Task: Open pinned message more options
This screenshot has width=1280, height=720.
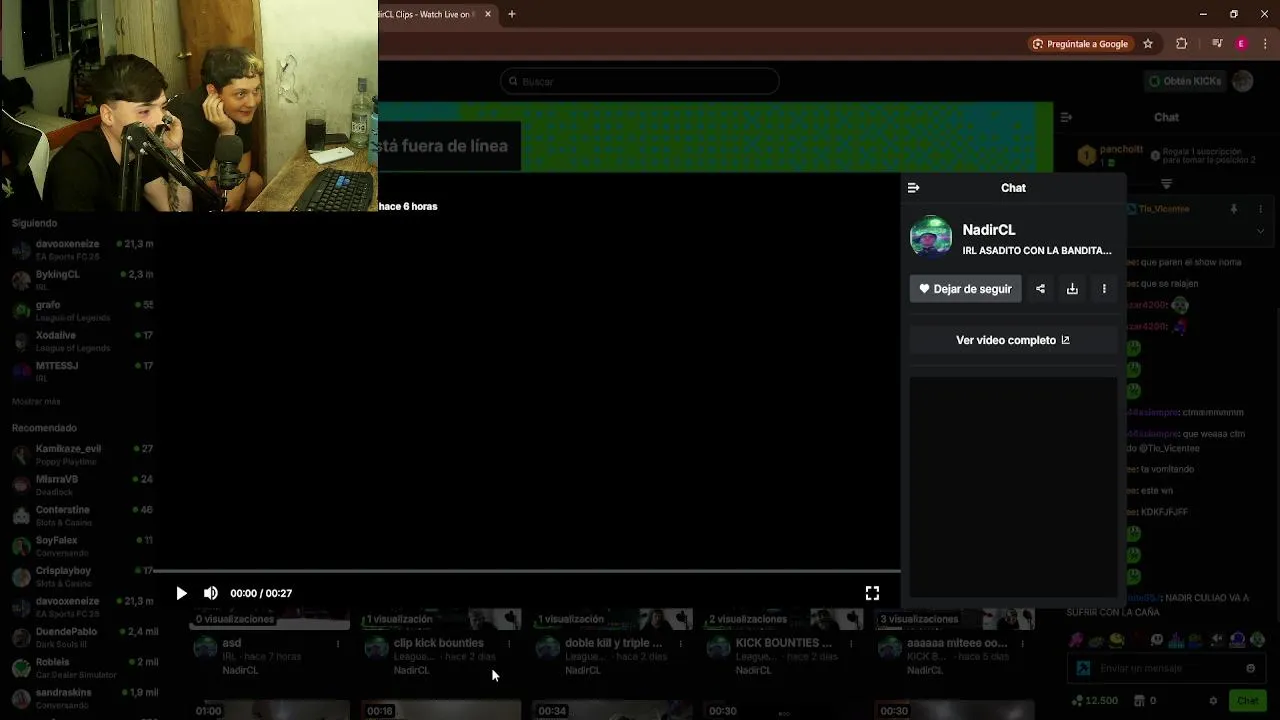Action: click(x=1260, y=209)
